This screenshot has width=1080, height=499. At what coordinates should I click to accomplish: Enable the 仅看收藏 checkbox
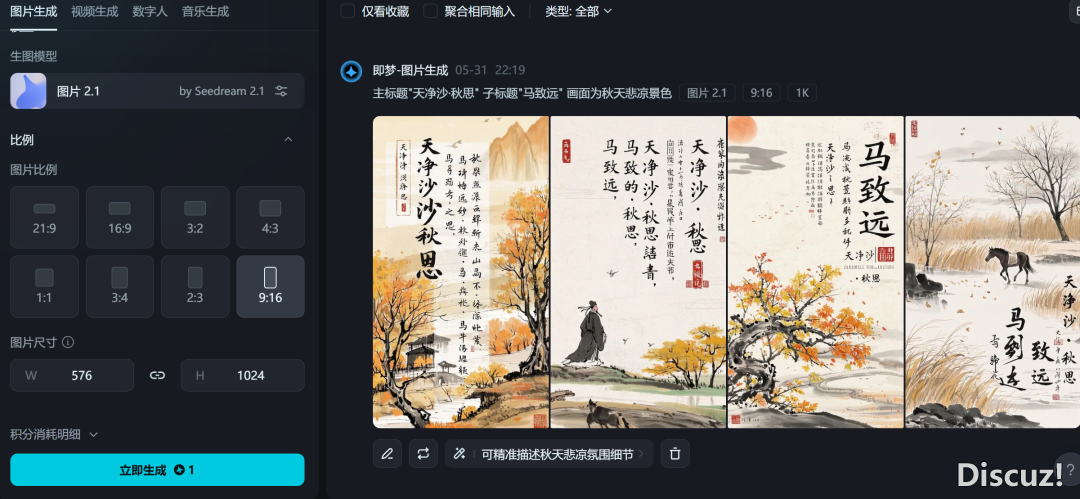[x=349, y=11]
